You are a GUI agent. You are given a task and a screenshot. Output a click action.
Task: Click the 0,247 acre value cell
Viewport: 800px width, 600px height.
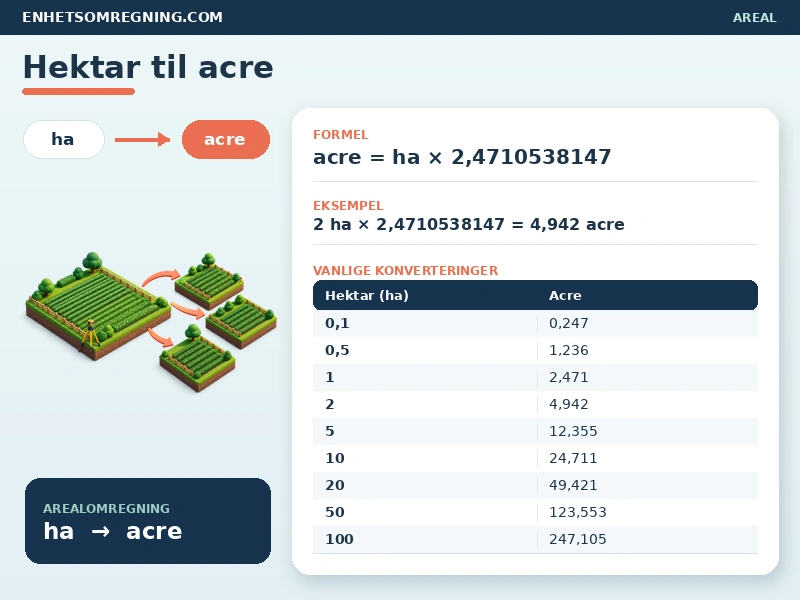coord(568,323)
